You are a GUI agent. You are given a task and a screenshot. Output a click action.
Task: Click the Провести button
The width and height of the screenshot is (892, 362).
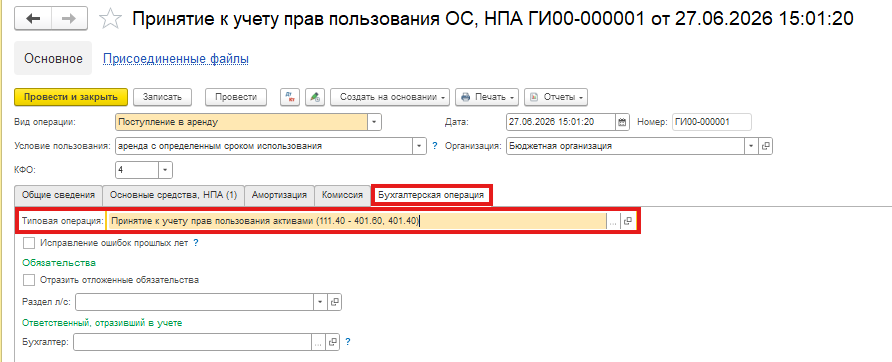tap(236, 97)
